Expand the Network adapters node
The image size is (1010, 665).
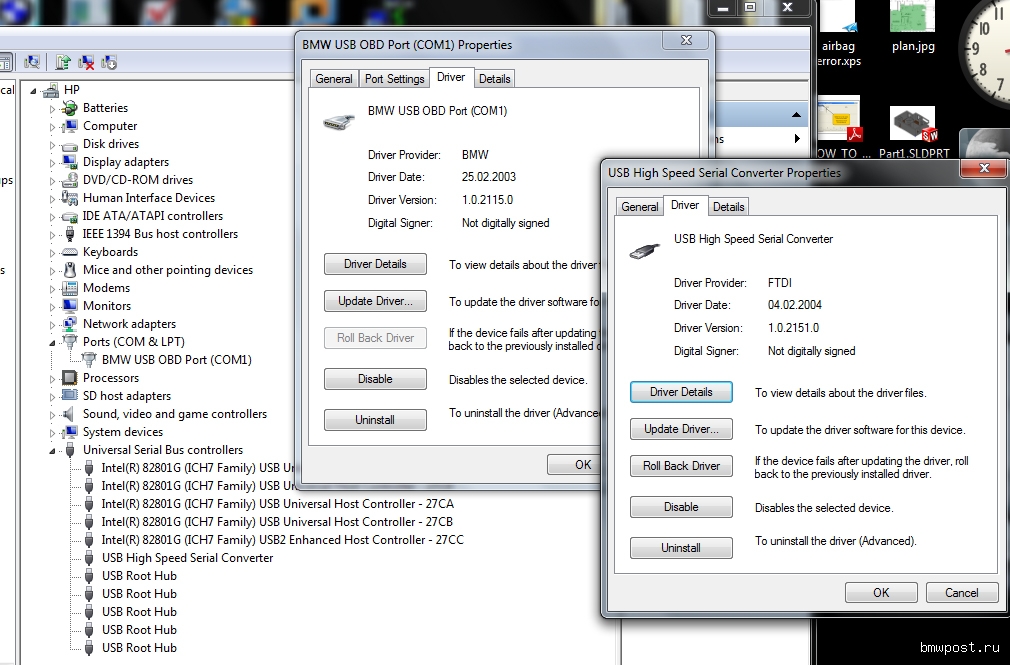point(53,324)
